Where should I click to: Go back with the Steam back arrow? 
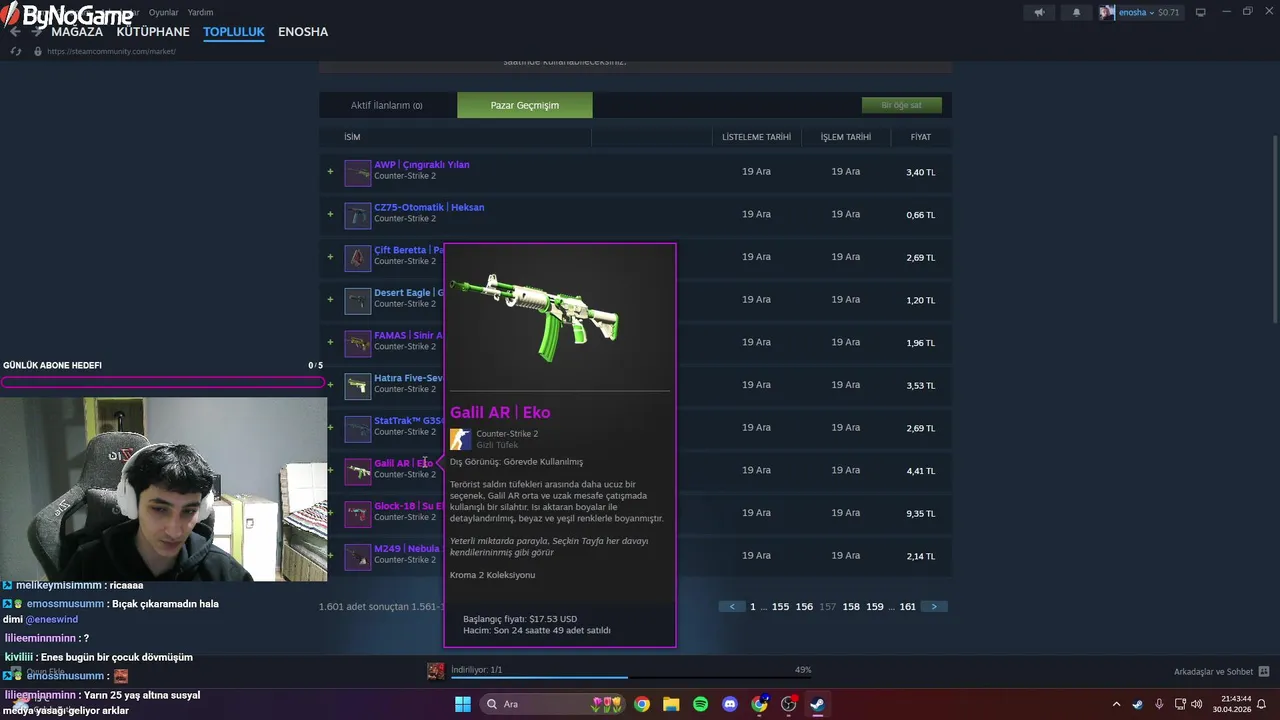[14, 32]
